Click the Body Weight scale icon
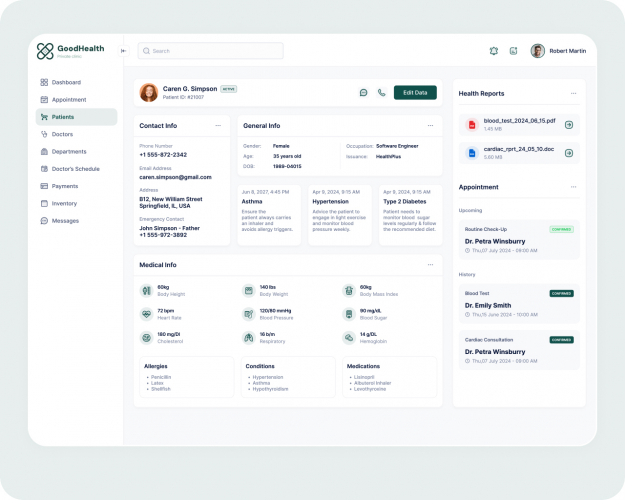 point(249,291)
